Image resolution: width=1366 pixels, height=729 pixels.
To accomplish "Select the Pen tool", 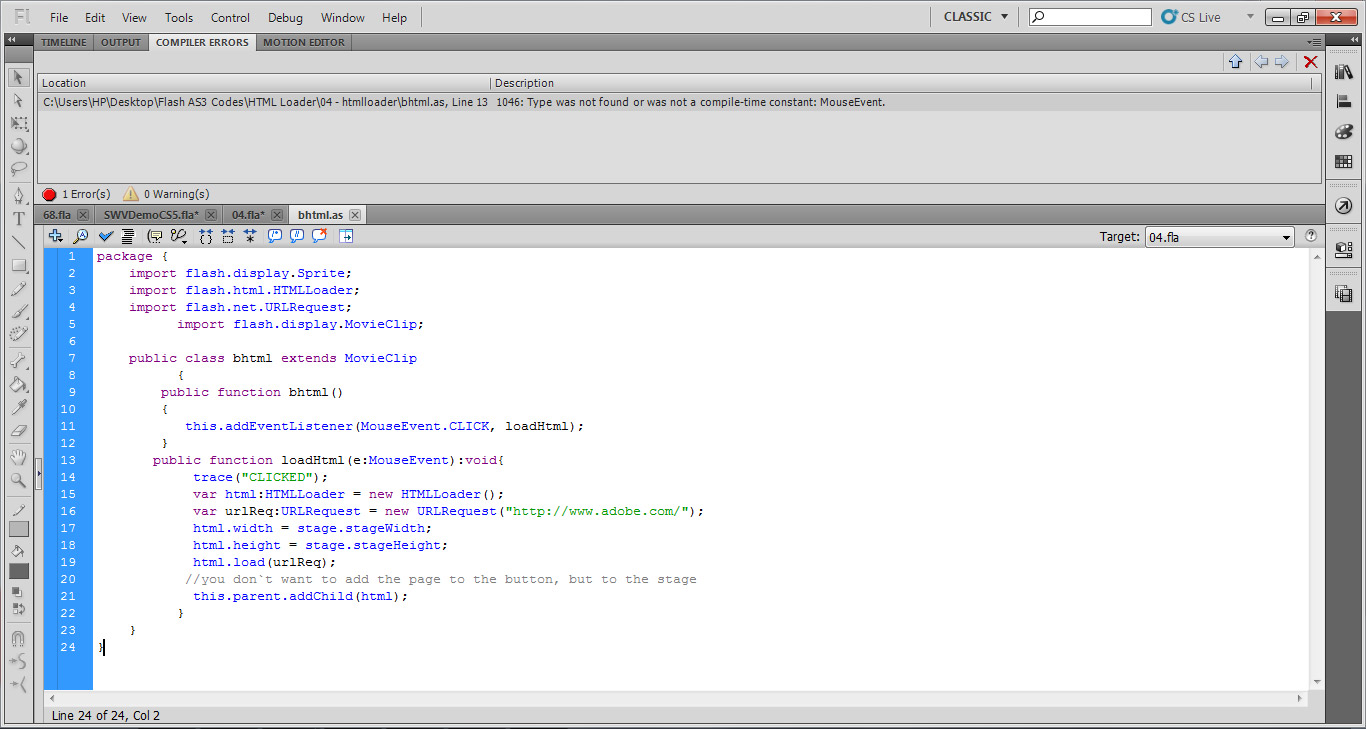I will 19,196.
